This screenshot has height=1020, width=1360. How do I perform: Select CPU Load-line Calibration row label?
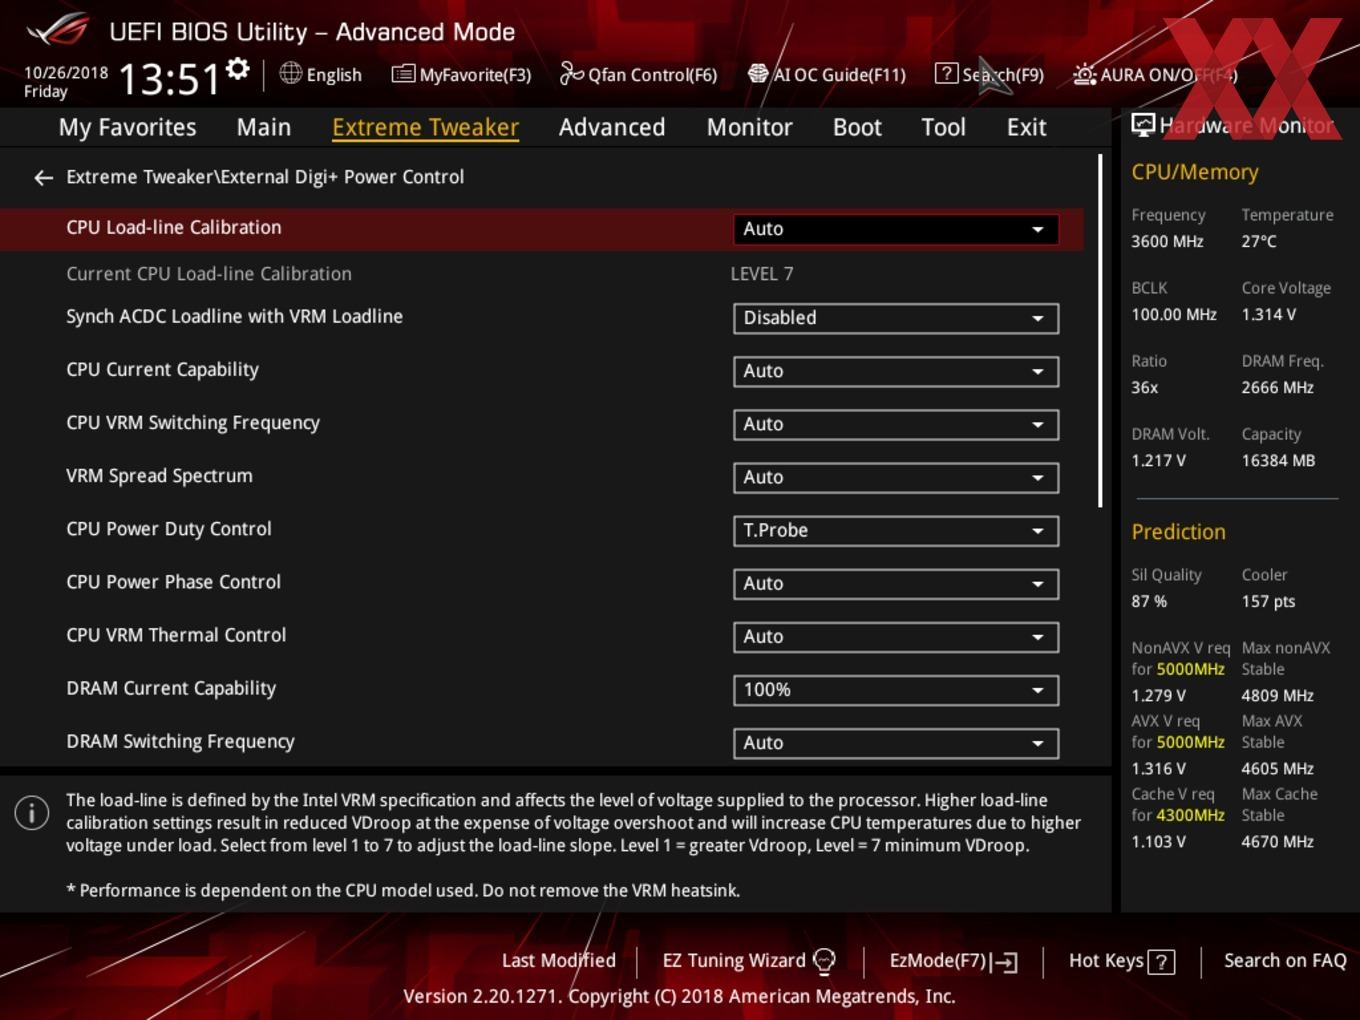174,227
